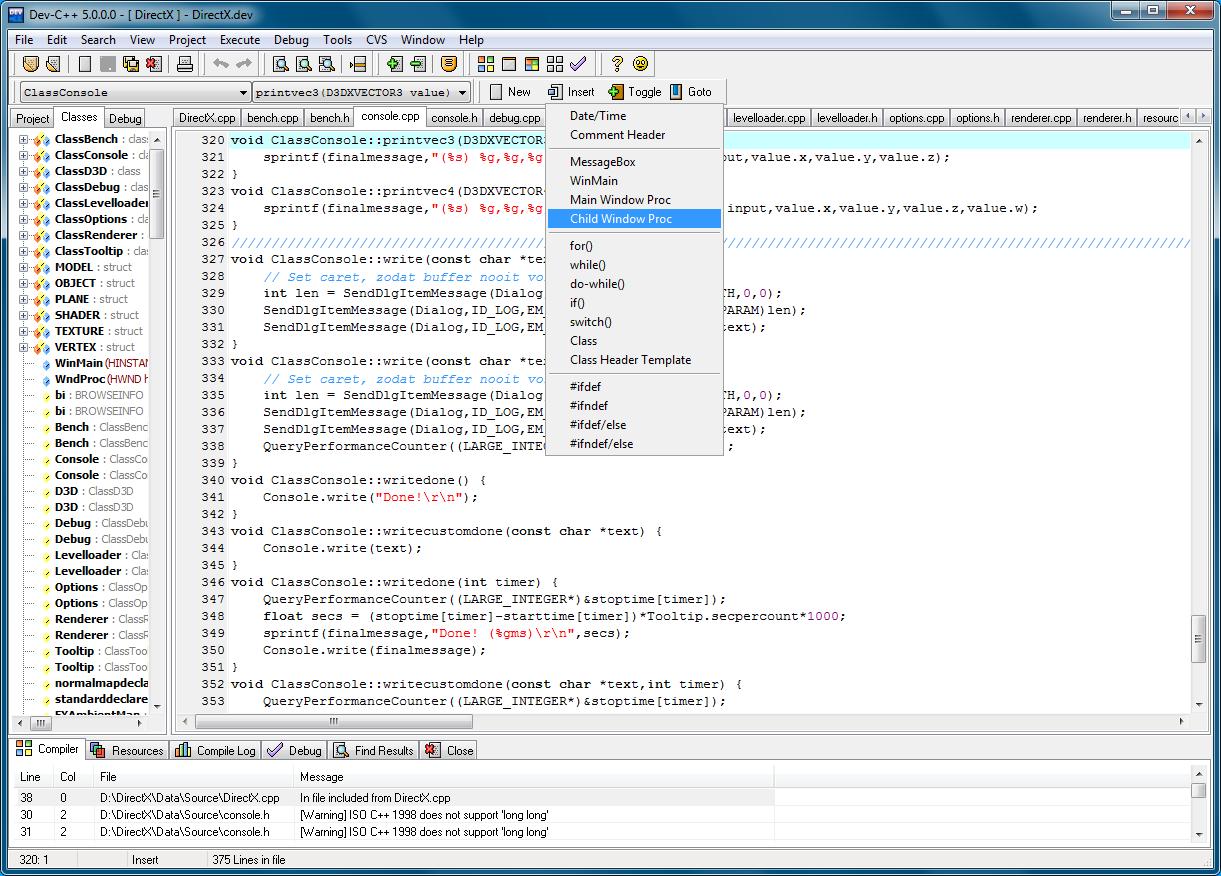Click the Goto button
1221x876 pixels.
coord(693,91)
